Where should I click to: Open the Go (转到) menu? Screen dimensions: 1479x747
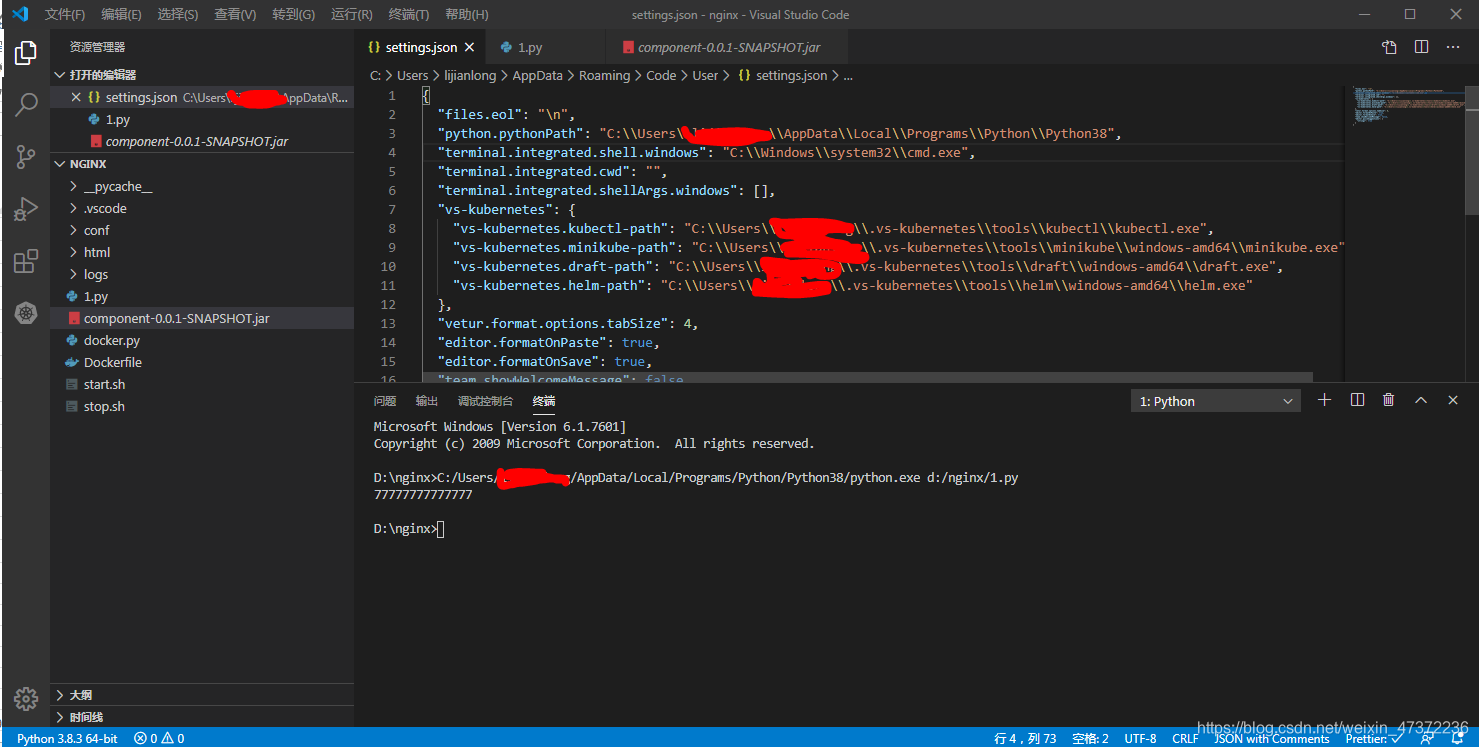(293, 14)
